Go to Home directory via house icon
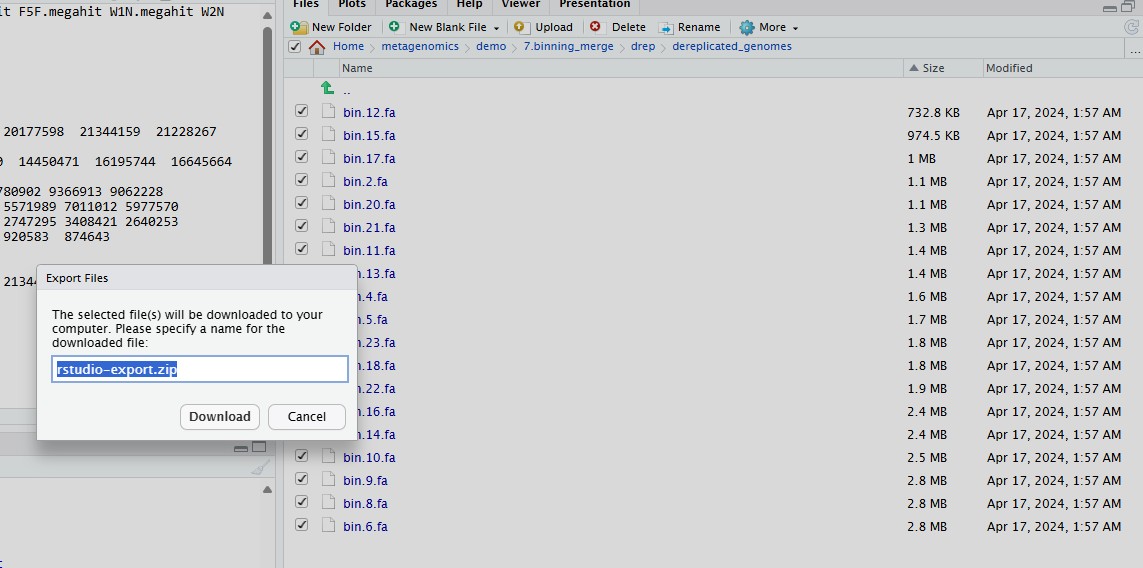The height and width of the screenshot is (568, 1143). tap(317, 47)
